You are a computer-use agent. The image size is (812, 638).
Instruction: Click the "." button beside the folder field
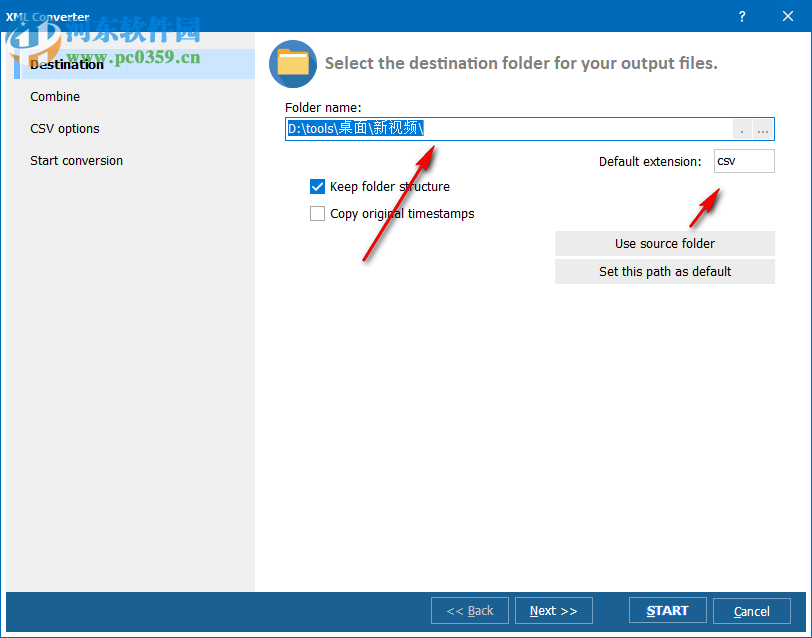[x=741, y=129]
